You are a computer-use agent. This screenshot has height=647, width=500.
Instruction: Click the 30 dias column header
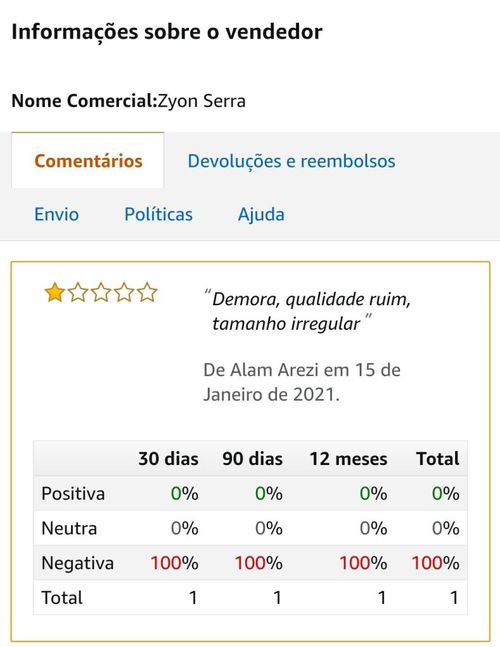coord(168,459)
